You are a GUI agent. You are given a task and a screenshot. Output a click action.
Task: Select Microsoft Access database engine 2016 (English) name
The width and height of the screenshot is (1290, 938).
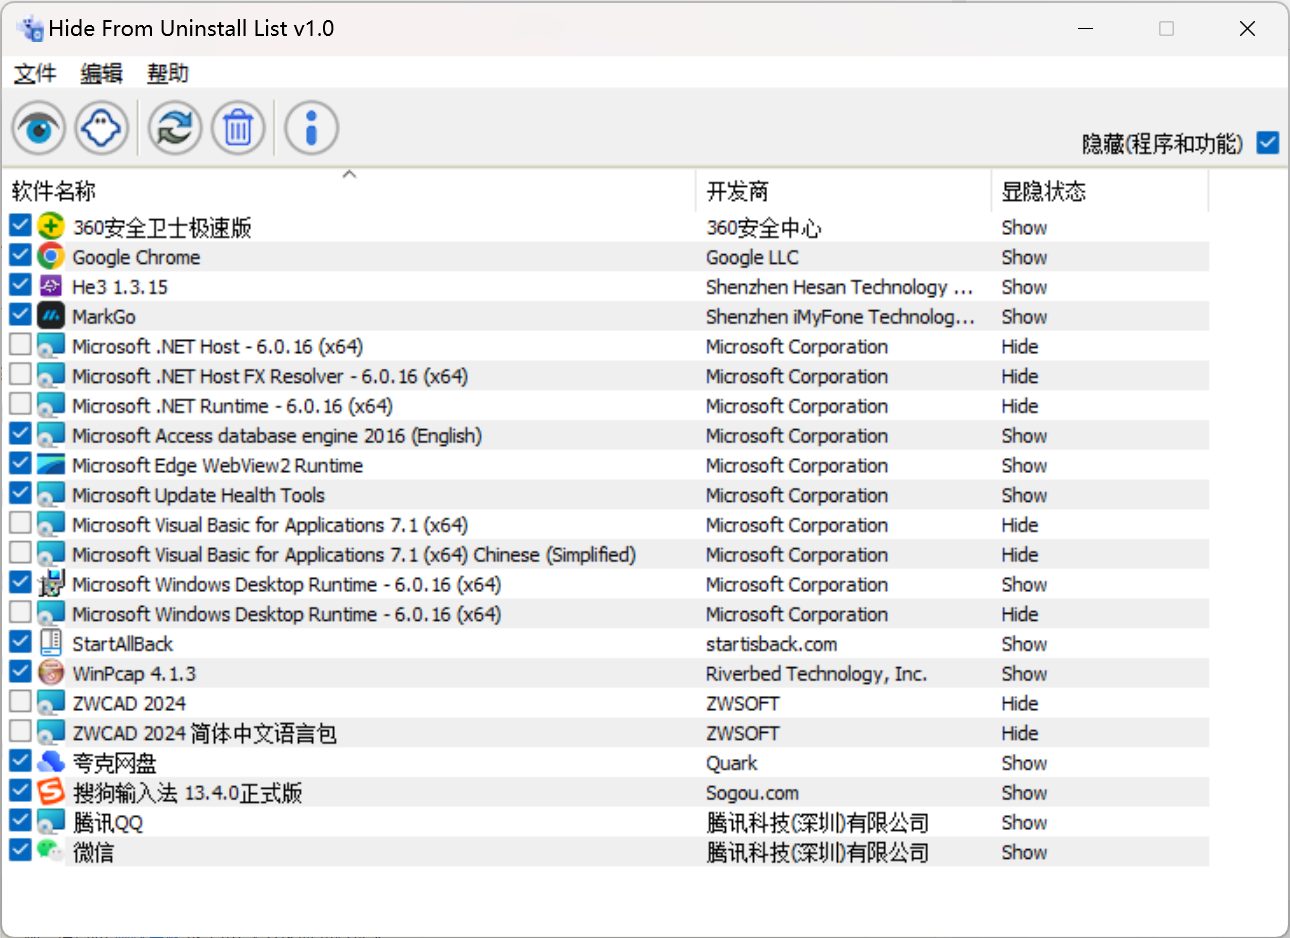click(277, 436)
